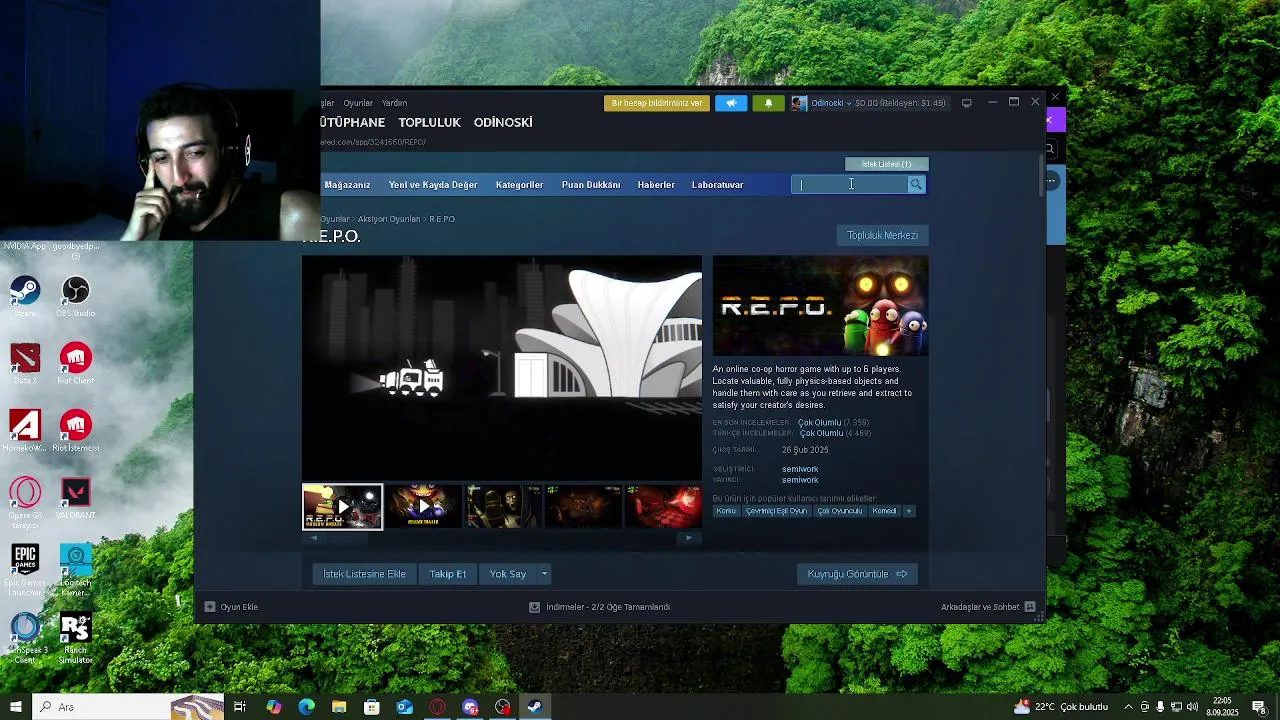Select the OBS Studio desktop icon
Image resolution: width=1280 pixels, height=720 pixels.
75,296
